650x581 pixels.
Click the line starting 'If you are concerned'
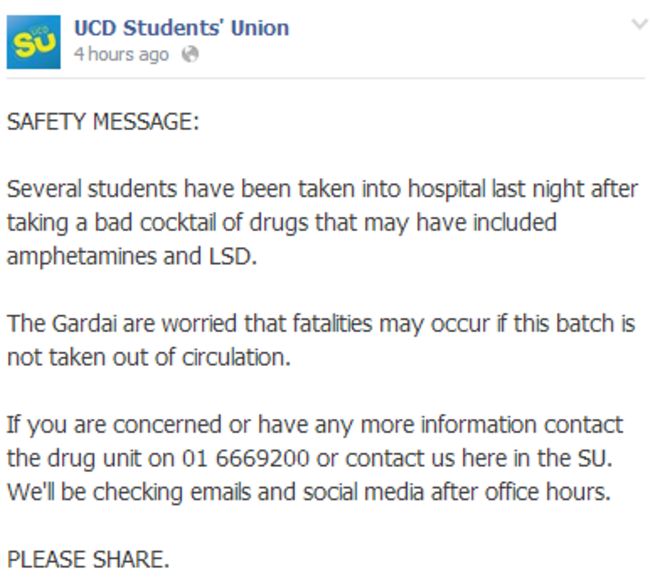click(315, 425)
